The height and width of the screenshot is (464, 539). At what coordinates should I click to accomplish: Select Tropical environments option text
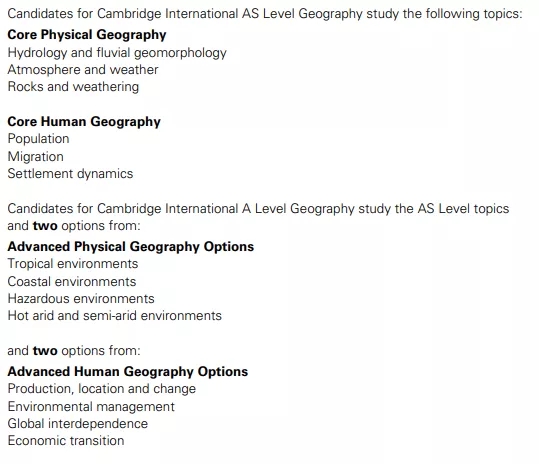click(73, 264)
